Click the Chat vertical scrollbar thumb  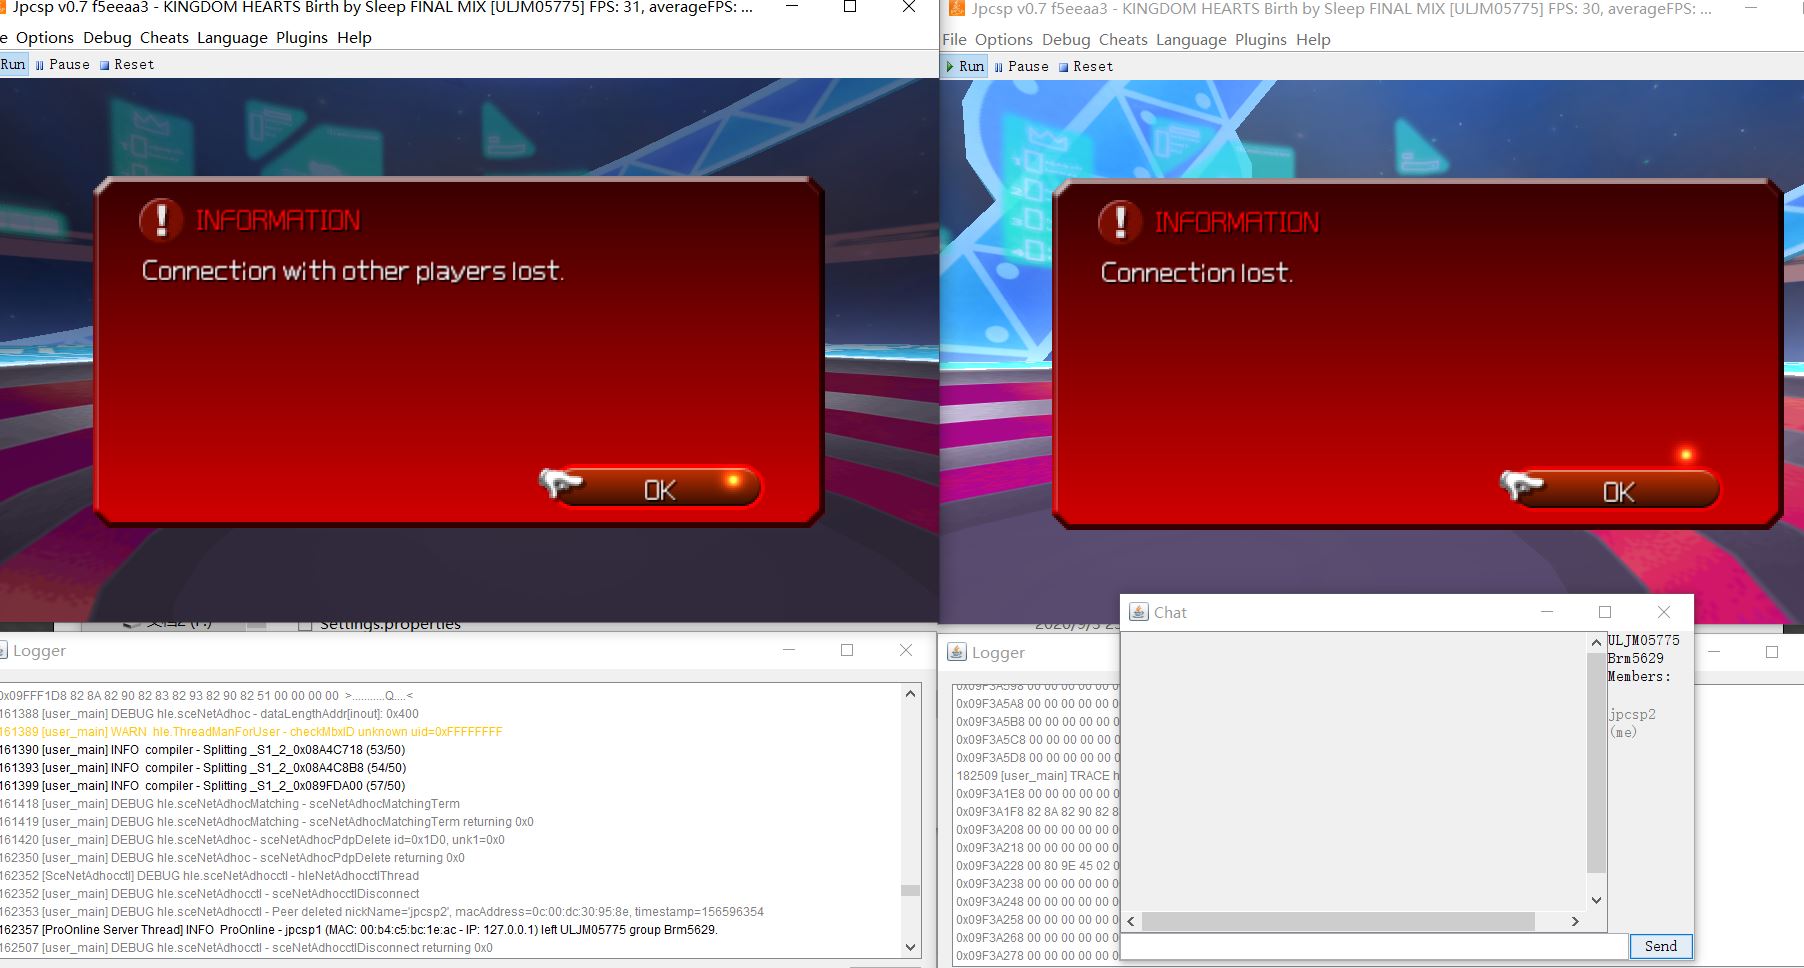coord(1596,762)
